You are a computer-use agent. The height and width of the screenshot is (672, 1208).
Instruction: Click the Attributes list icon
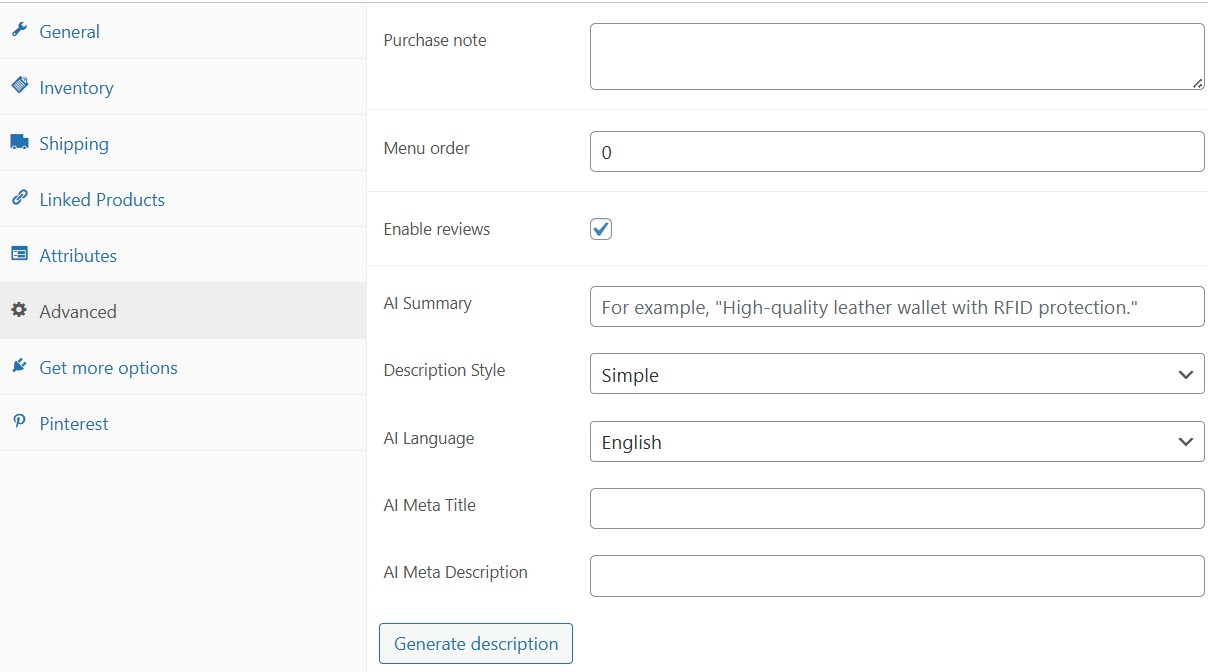tap(19, 254)
